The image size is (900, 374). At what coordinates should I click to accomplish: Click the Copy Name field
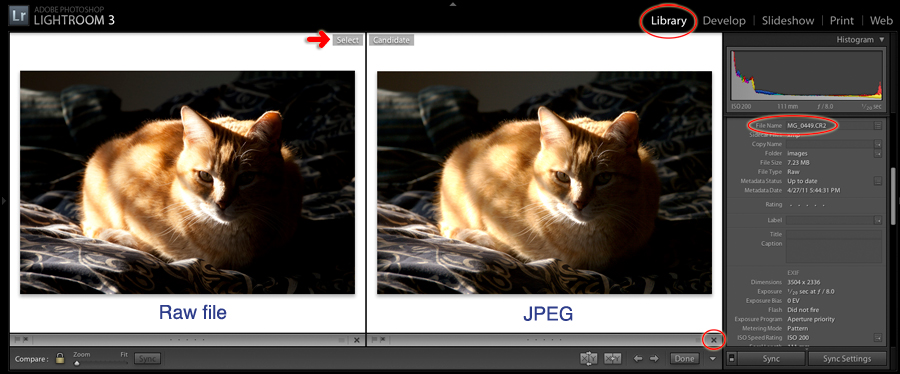829,144
